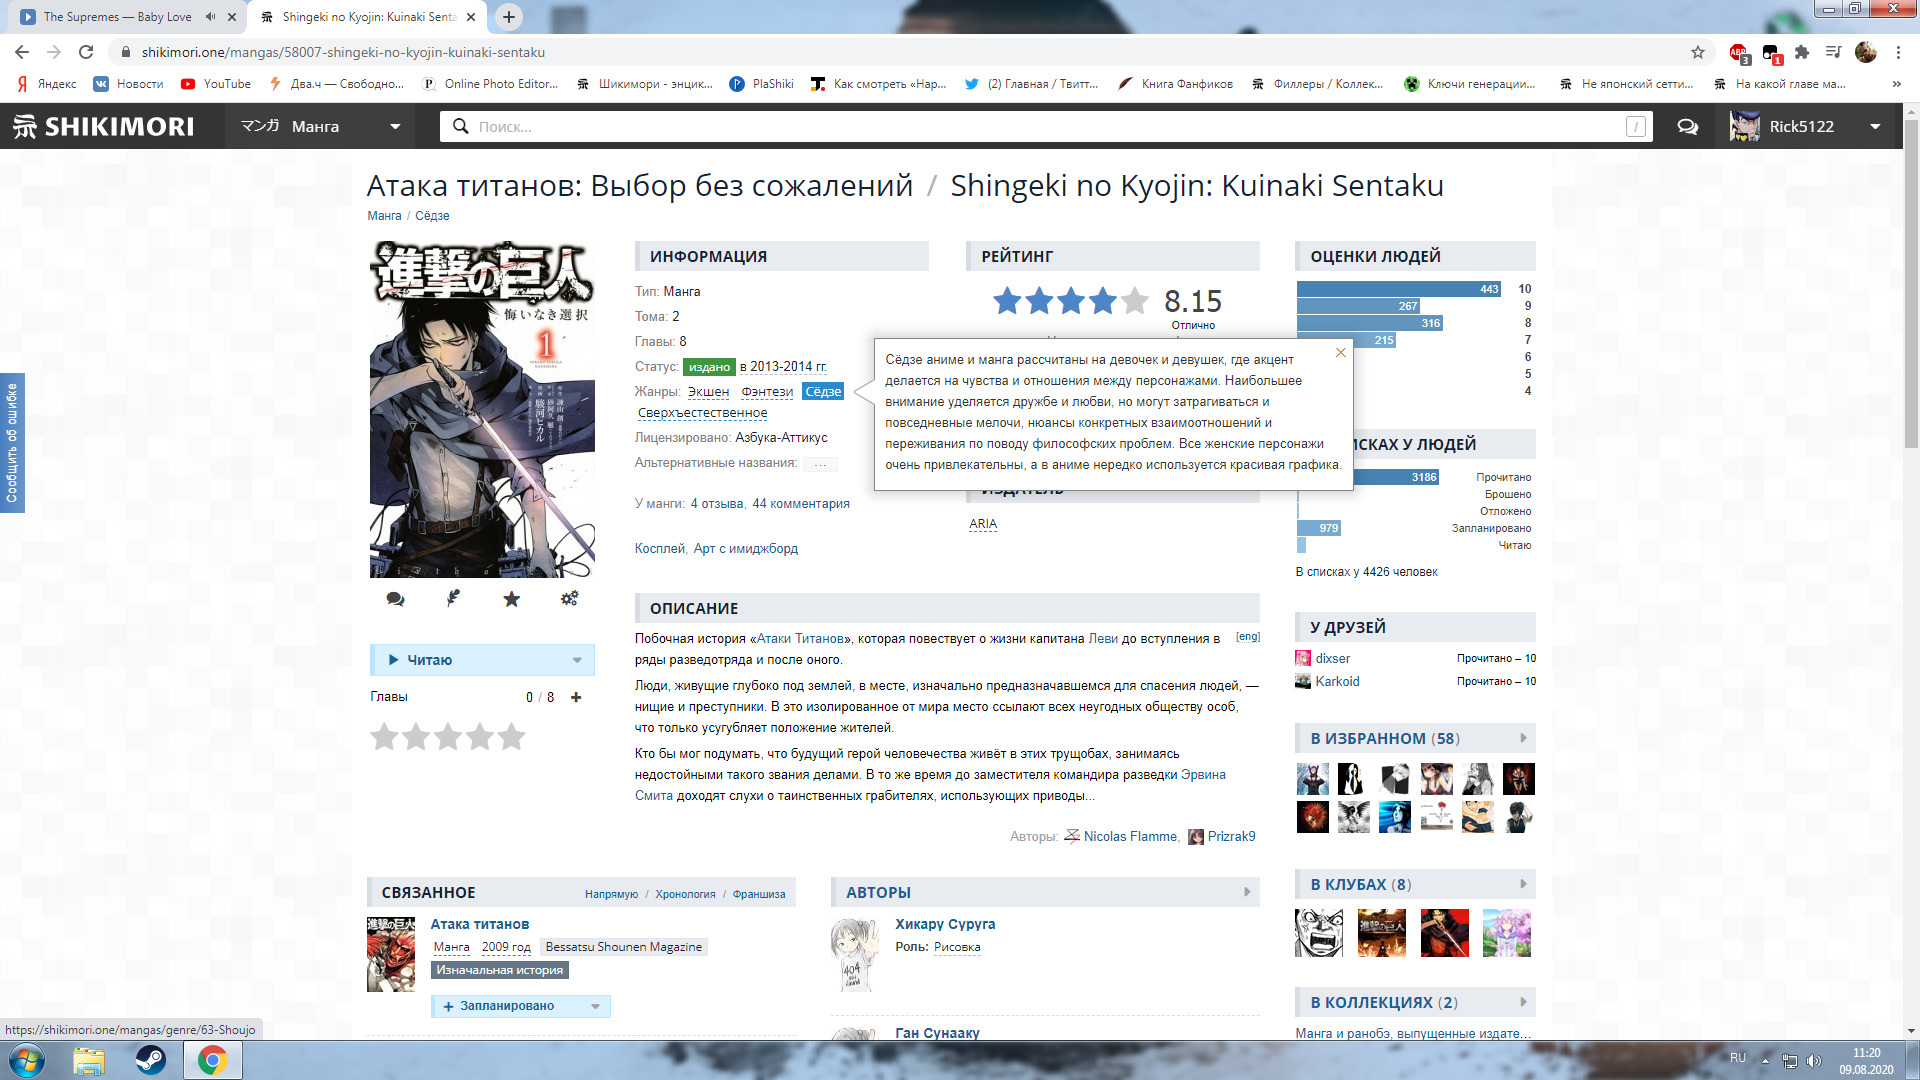Screen dimensions: 1920x1080
Task: Expand Запланировано dropdown for Атака титанов
Action: (x=595, y=1006)
